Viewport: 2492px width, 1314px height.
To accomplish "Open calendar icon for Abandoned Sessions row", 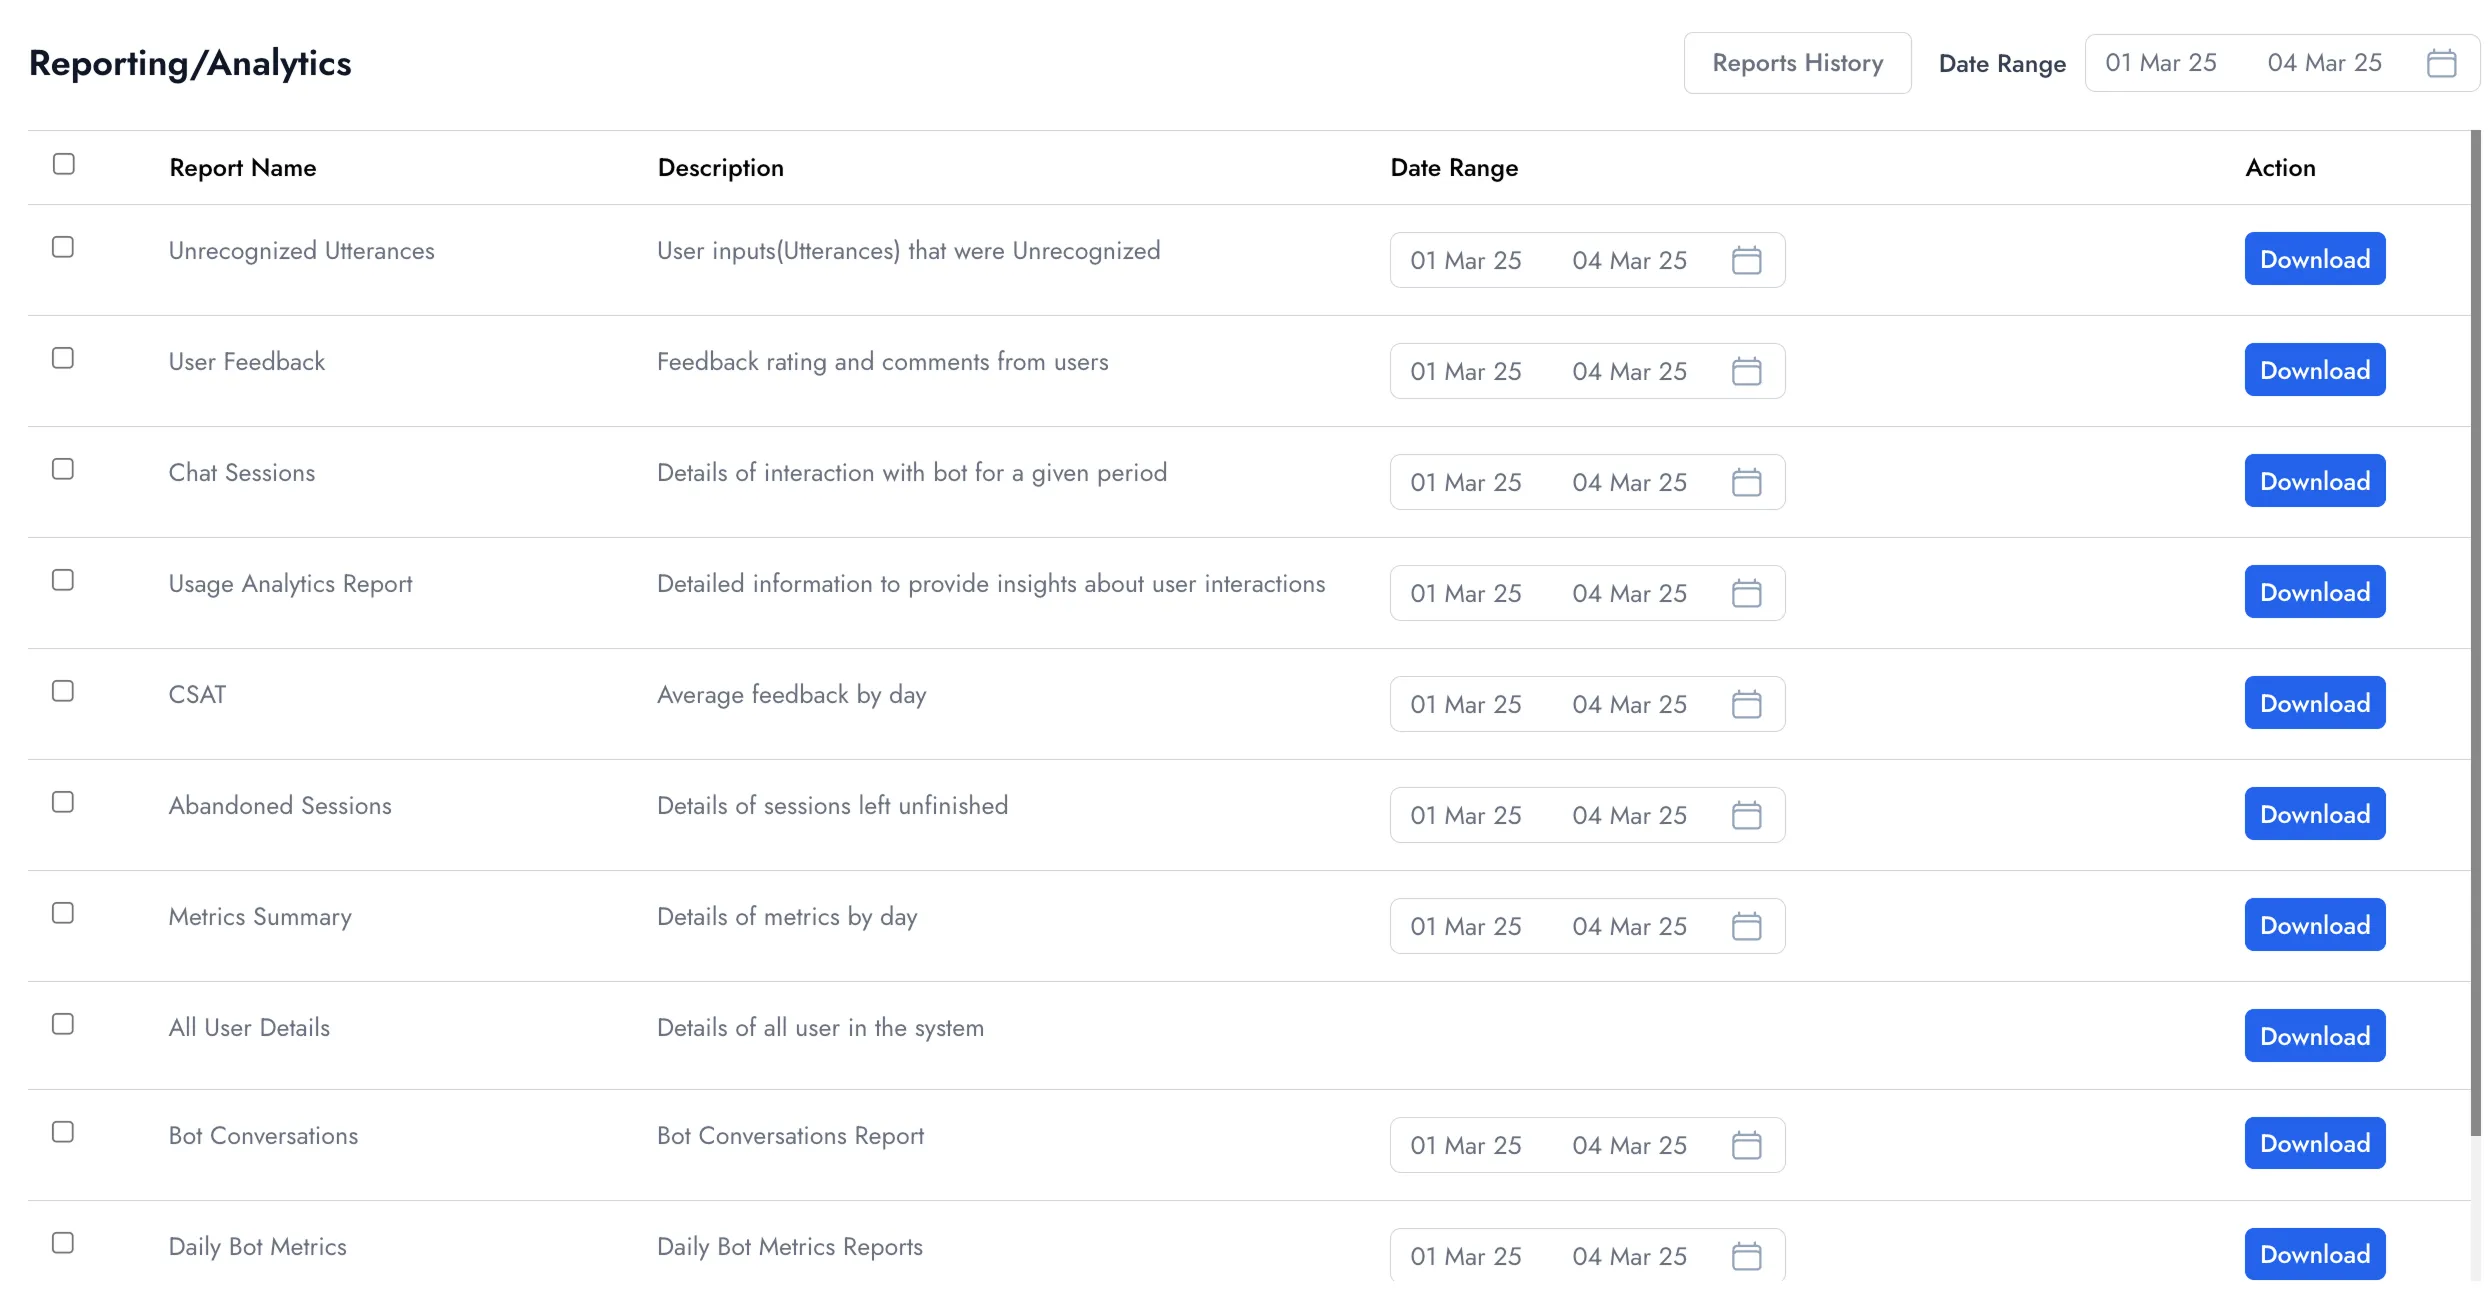I will [1746, 815].
